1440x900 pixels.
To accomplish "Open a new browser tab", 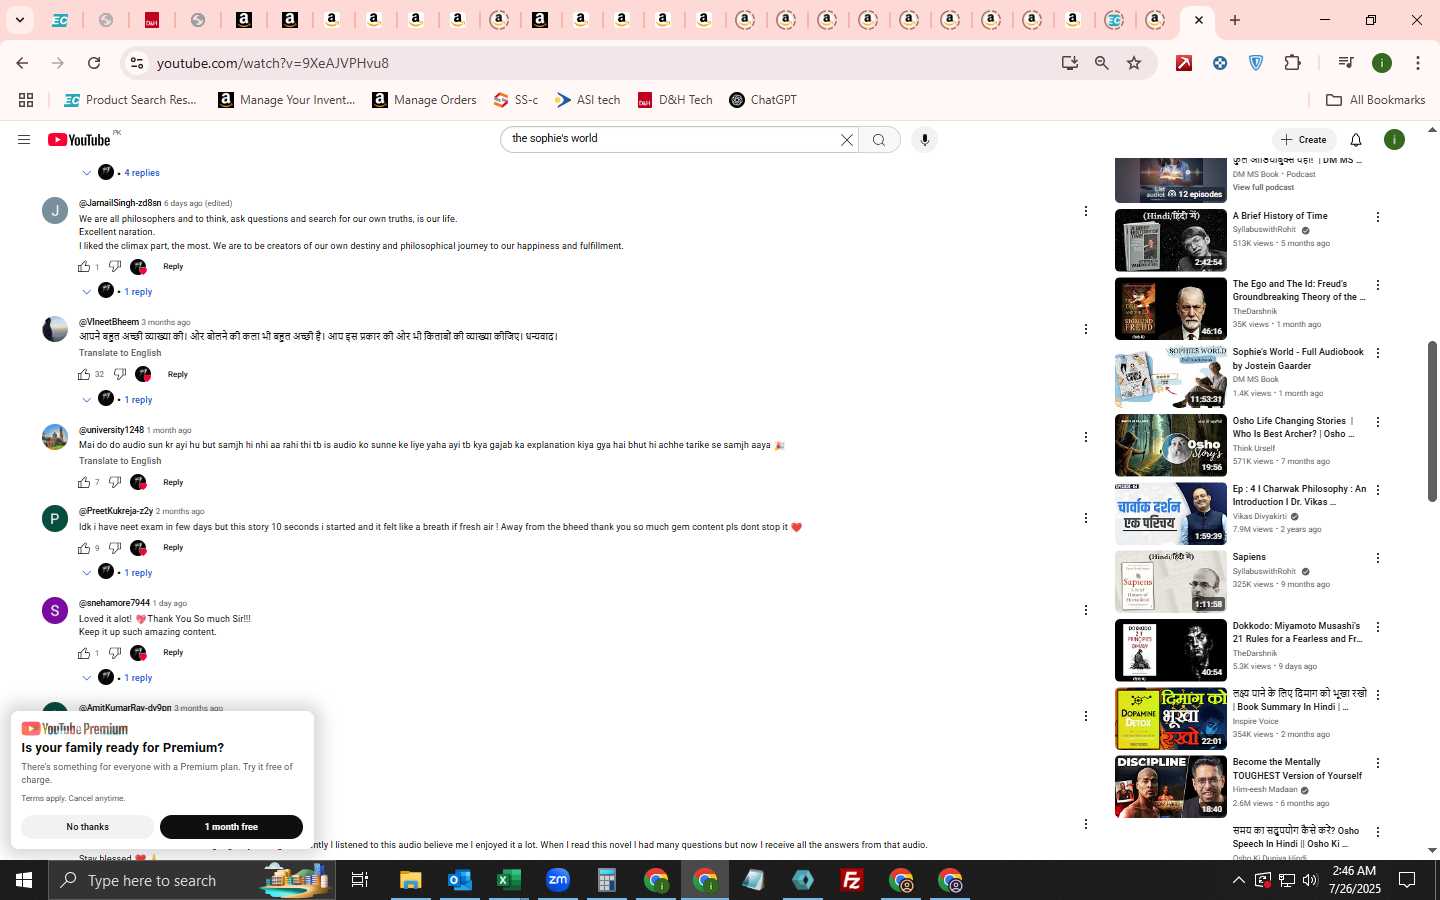I will (x=1235, y=20).
